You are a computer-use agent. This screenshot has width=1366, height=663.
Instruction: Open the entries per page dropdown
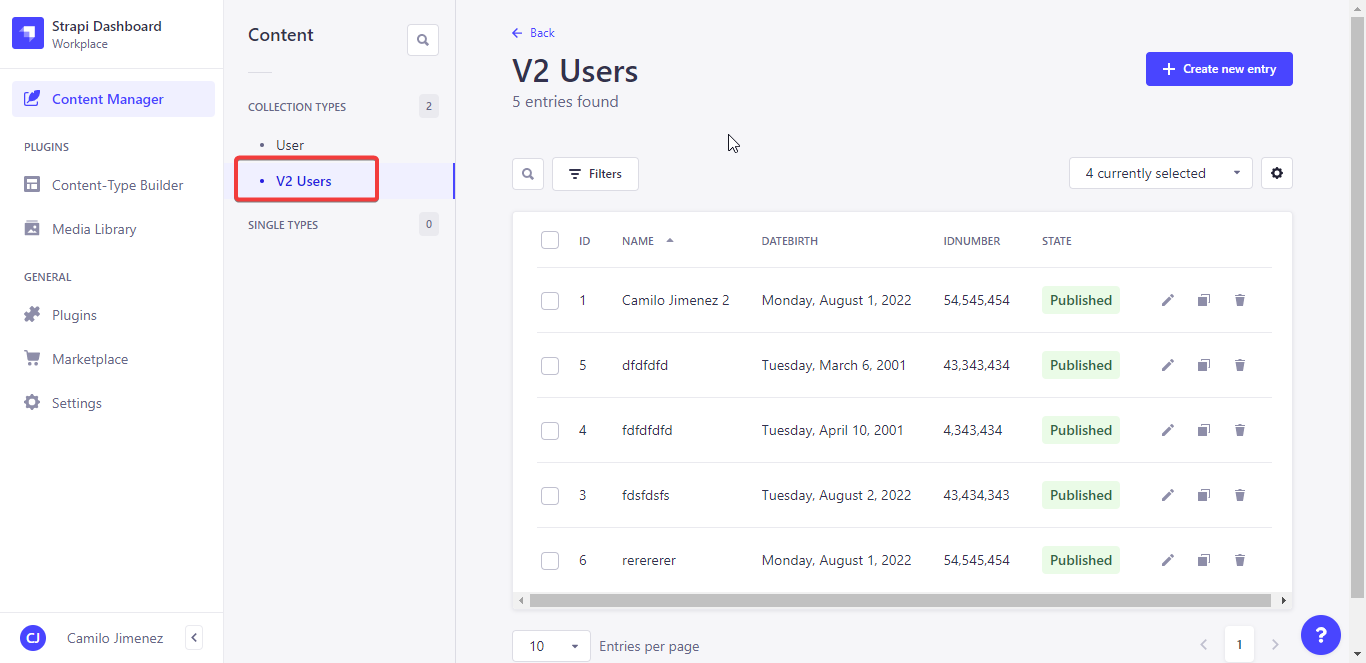coord(551,646)
